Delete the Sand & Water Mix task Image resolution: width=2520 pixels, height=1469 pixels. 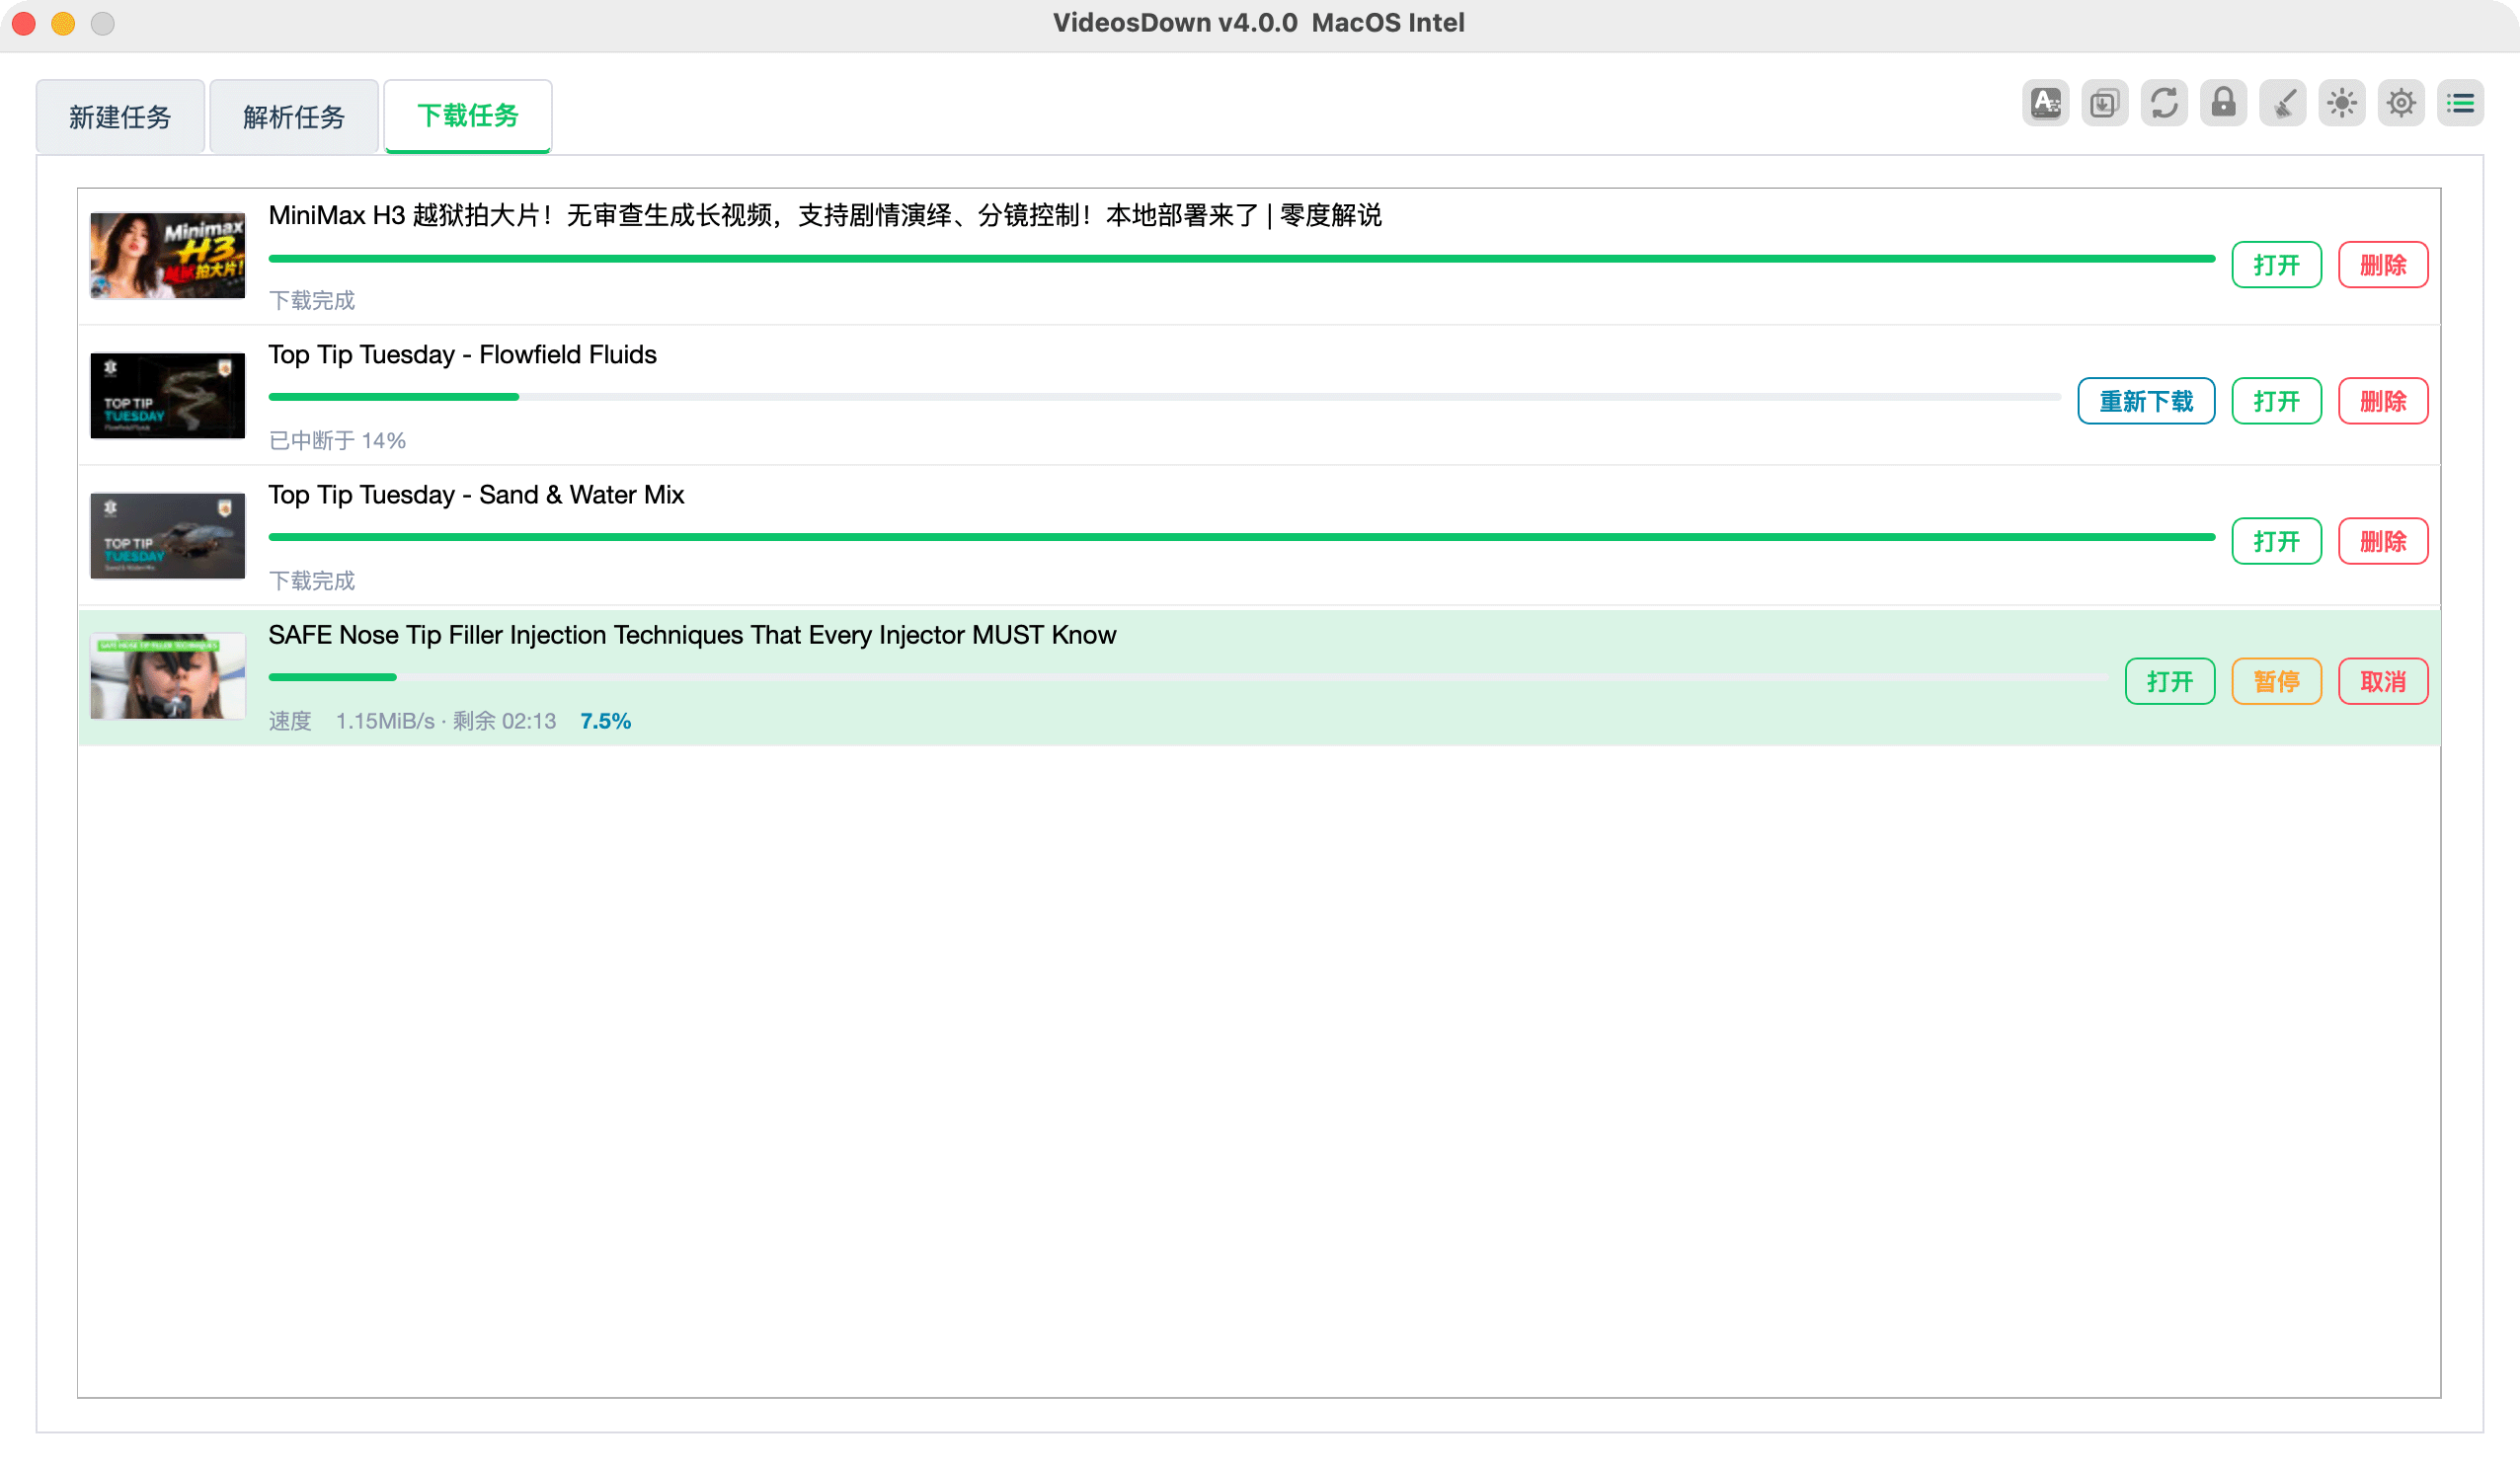[2383, 542]
